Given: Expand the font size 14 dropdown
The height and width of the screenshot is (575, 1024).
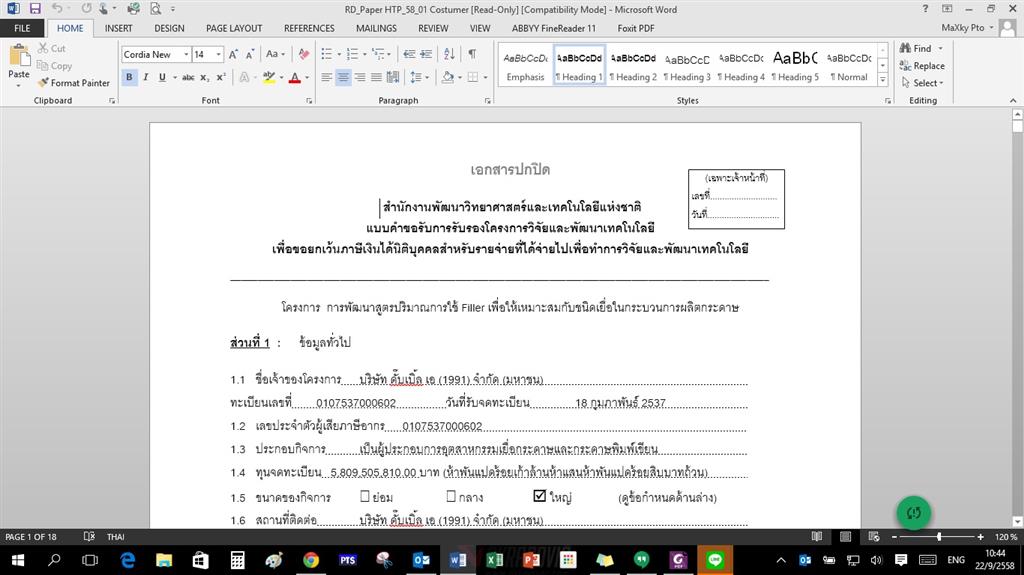Looking at the screenshot, I should pos(219,54).
